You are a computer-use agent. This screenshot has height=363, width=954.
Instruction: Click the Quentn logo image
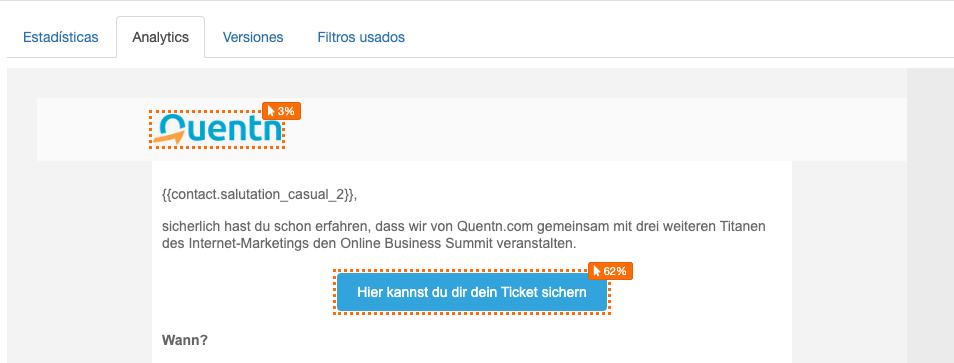[217, 130]
